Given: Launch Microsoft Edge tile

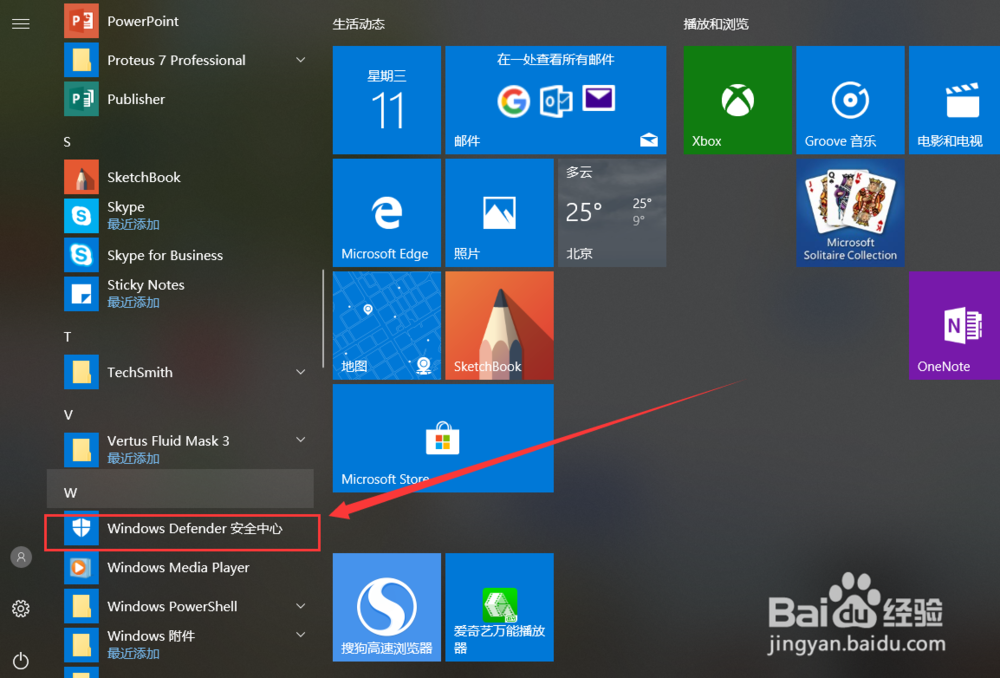Looking at the screenshot, I should coord(386,212).
